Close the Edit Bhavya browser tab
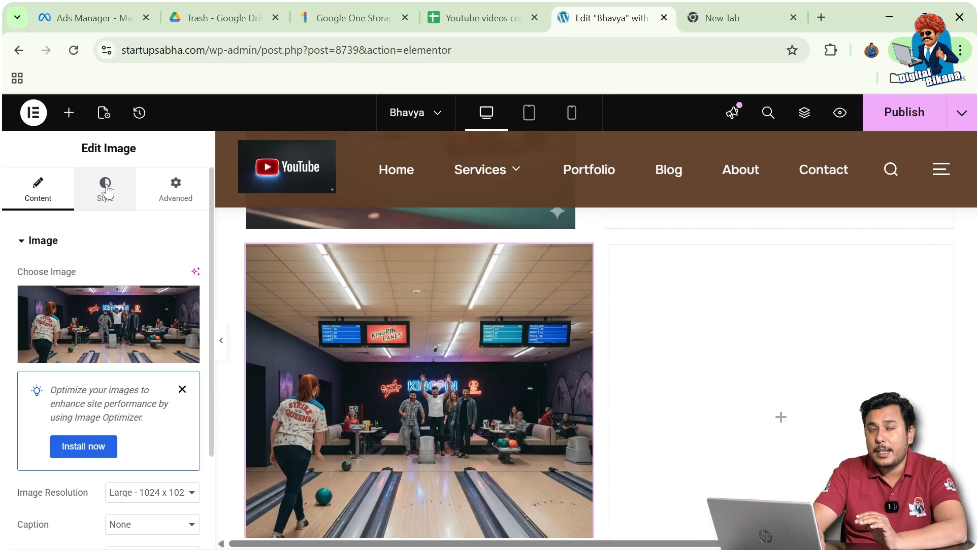Viewport: 978px width, 552px height. 664,17
